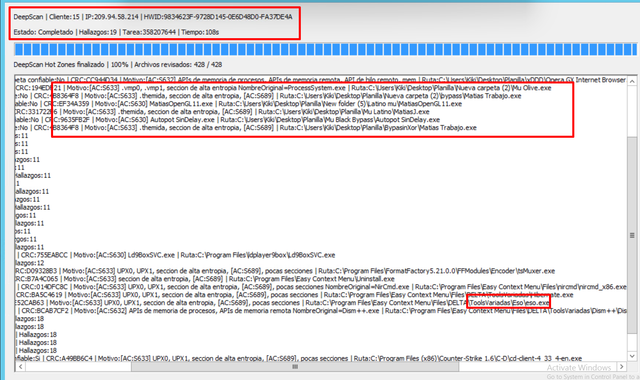Click the horizontal scrollbar left arrow
The height and width of the screenshot is (380, 640).
pyautogui.click(x=20, y=367)
